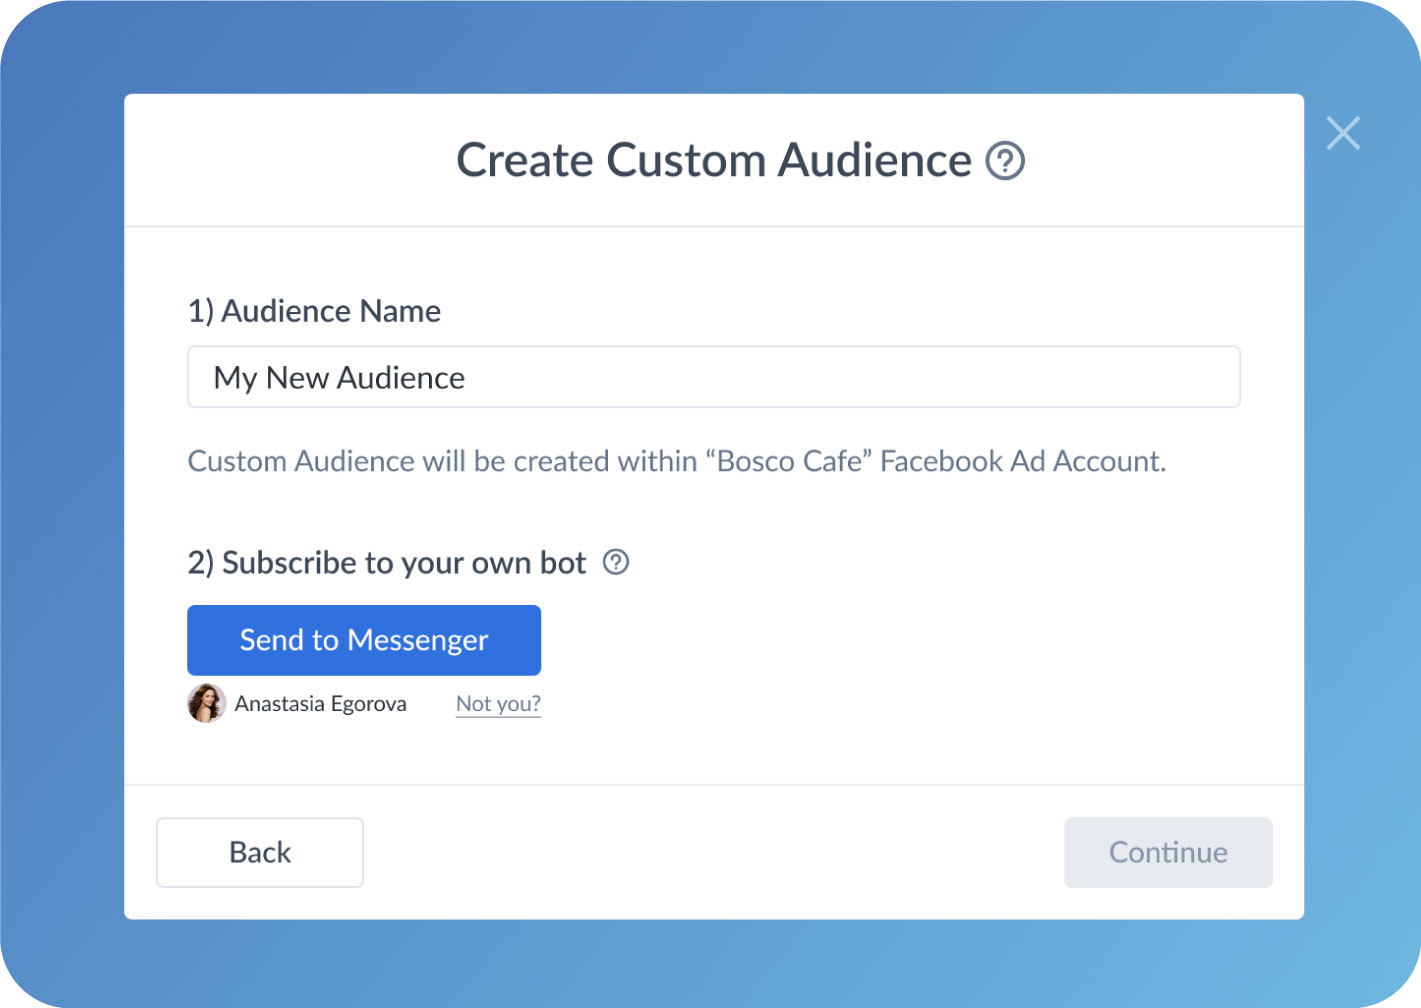This screenshot has width=1421, height=1008.
Task: Click the "Create Custom Audience" heading text
Action: click(713, 161)
